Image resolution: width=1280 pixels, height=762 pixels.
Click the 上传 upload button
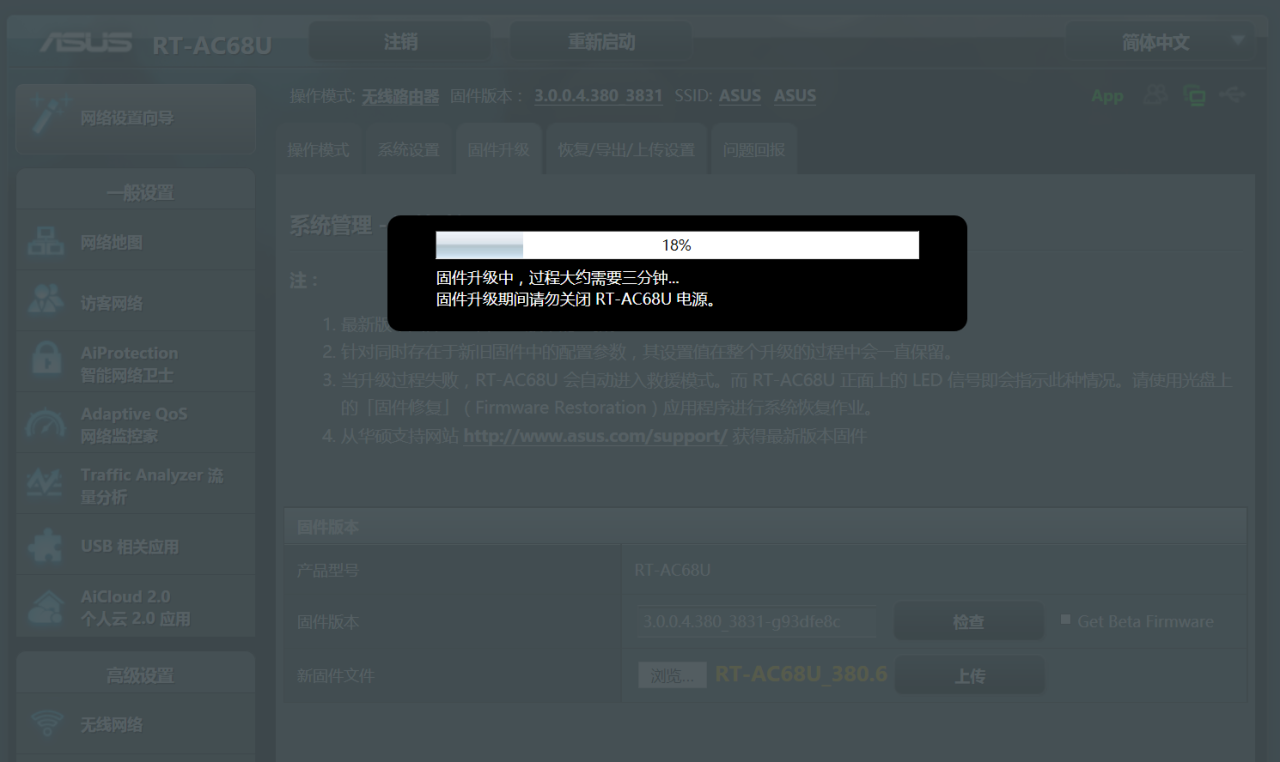point(969,676)
